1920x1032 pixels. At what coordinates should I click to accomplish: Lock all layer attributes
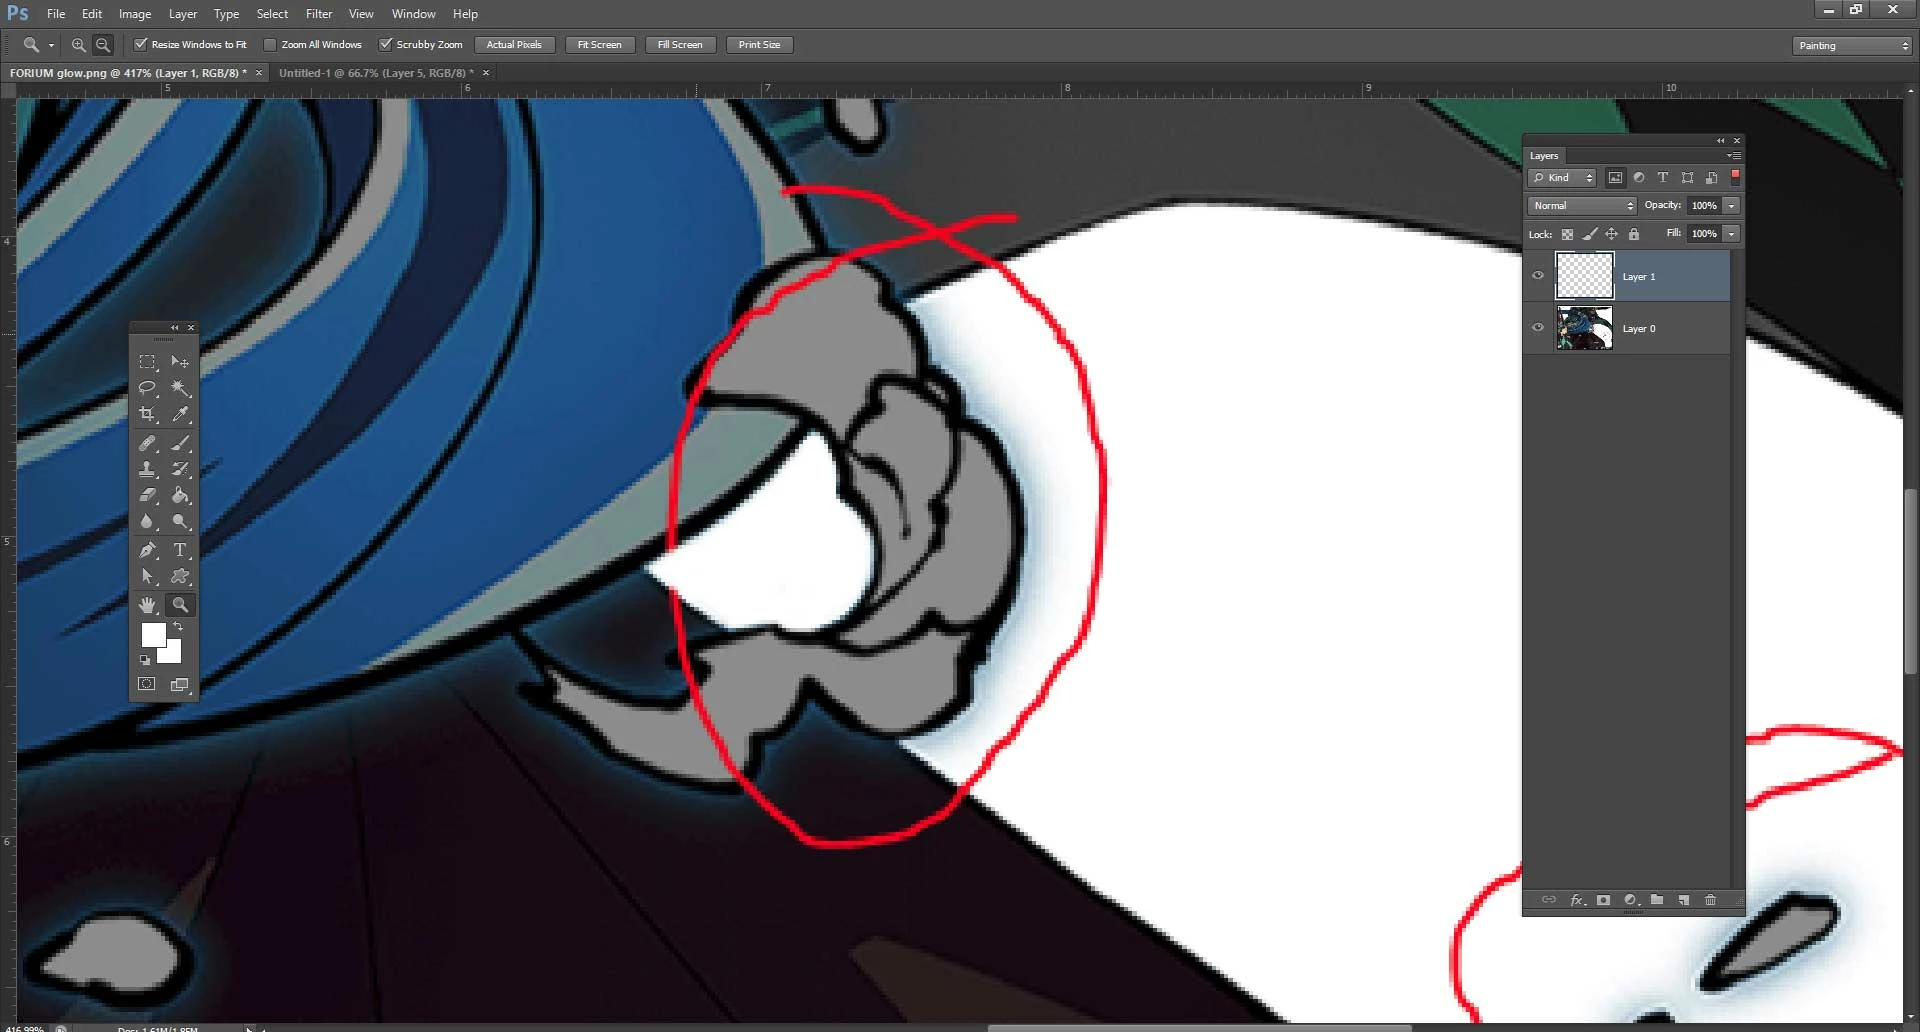pos(1634,234)
